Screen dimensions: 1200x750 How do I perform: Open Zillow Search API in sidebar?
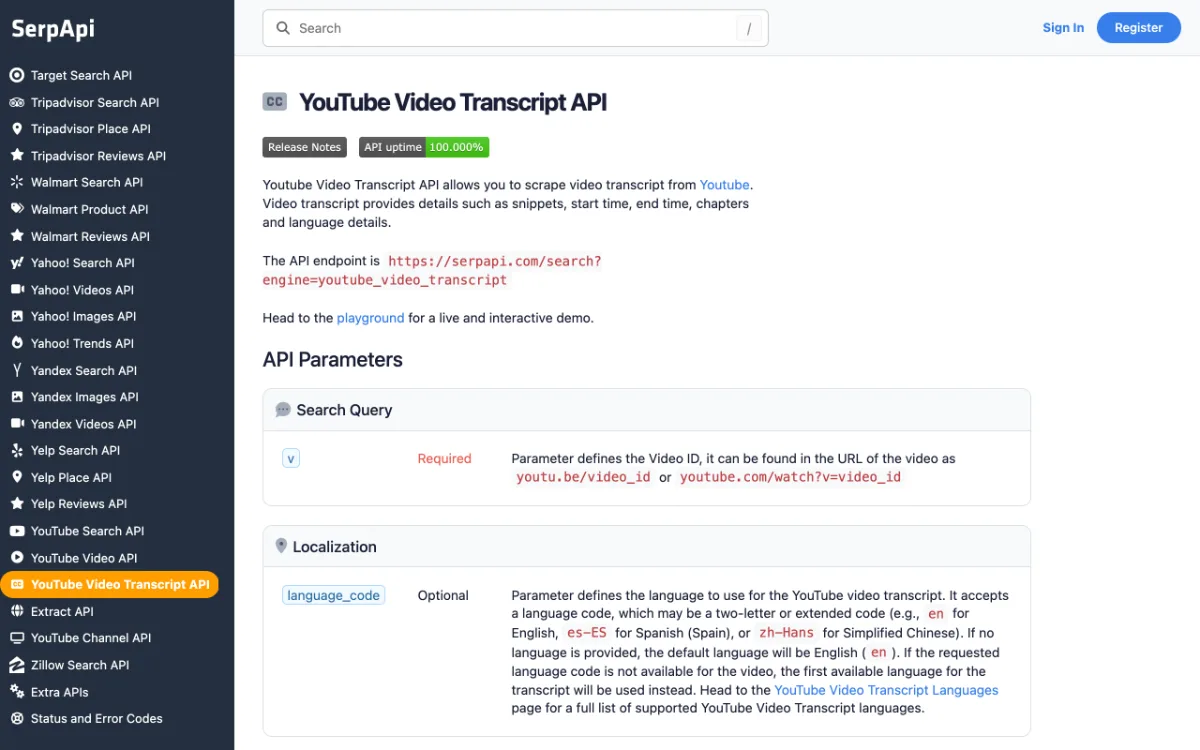(80, 665)
